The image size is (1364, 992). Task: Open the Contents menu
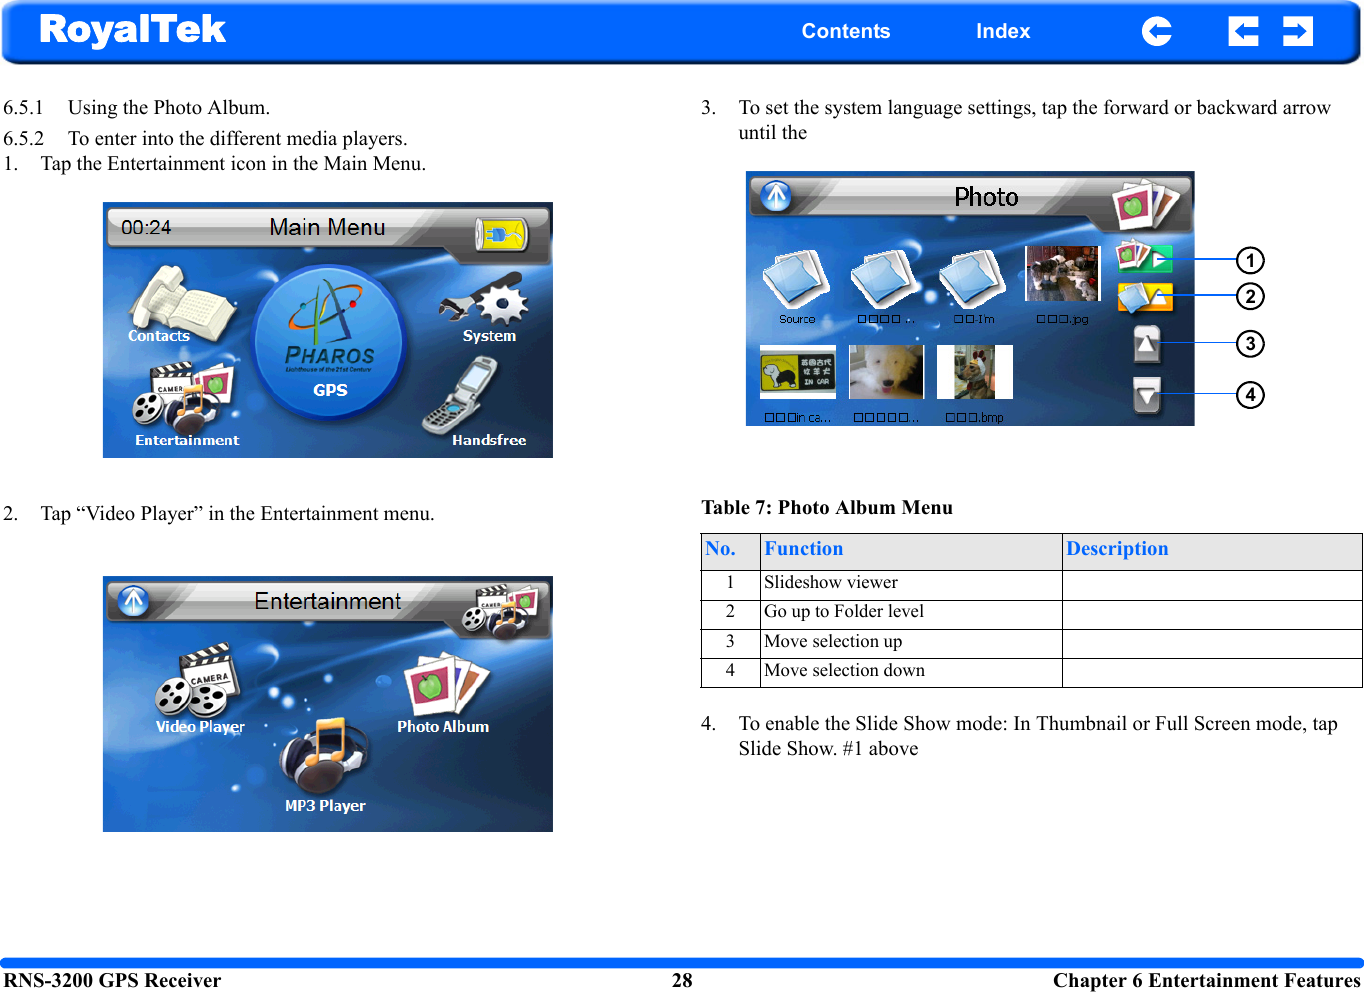[846, 31]
